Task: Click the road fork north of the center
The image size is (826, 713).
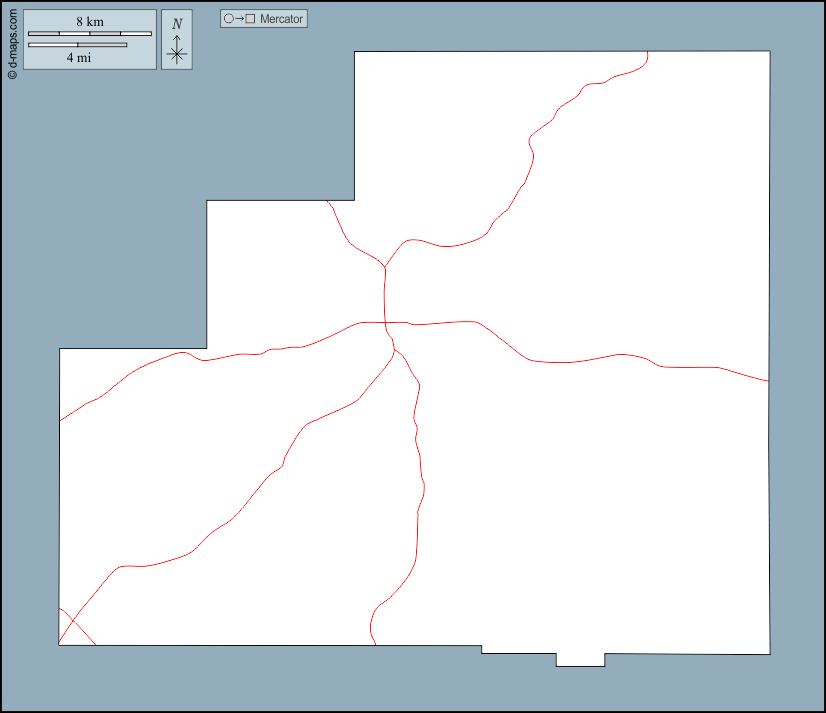Action: tap(385, 267)
